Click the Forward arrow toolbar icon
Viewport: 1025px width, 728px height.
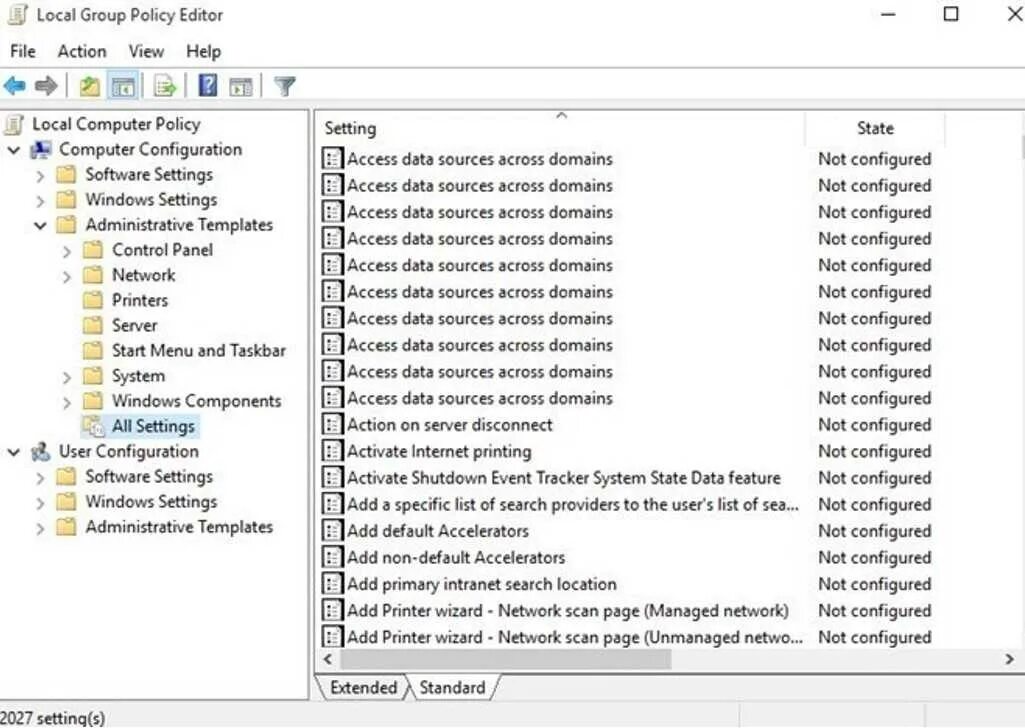tap(46, 86)
